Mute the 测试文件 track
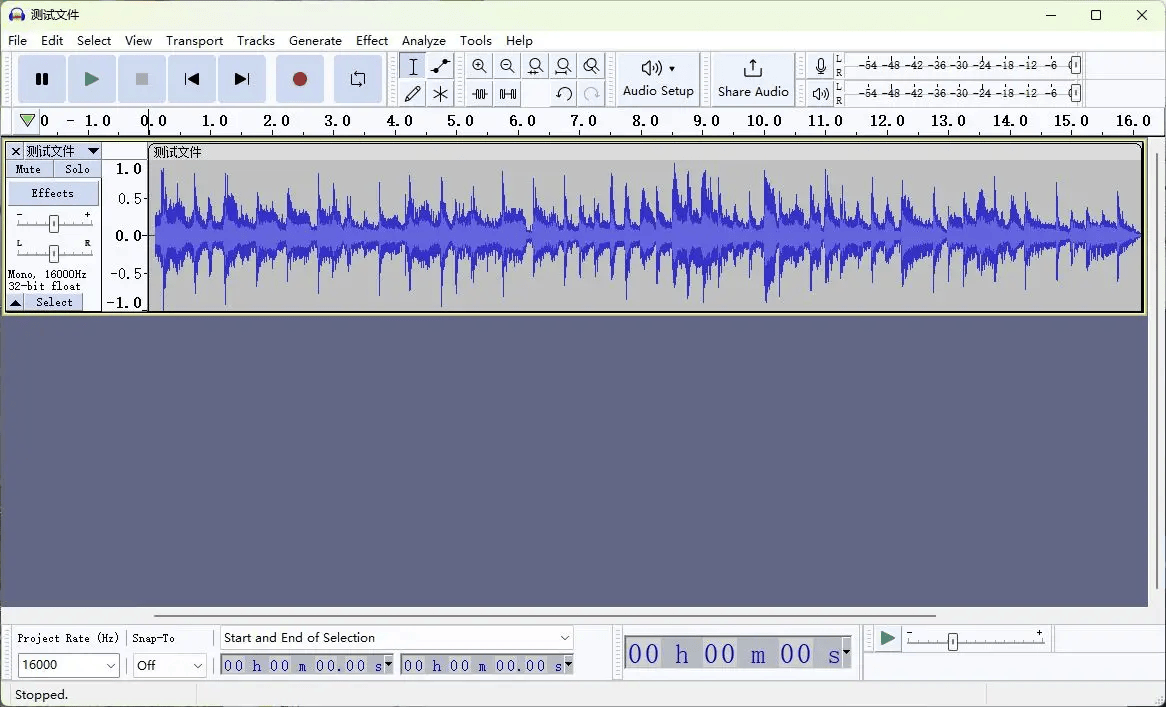1166x707 pixels. click(x=29, y=169)
